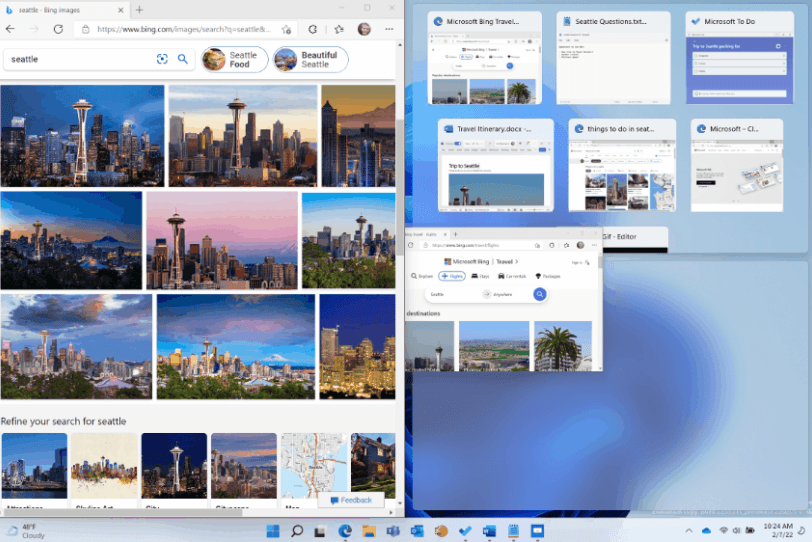
Task: Select Packages tab in Bing Travel window
Action: tap(547, 276)
